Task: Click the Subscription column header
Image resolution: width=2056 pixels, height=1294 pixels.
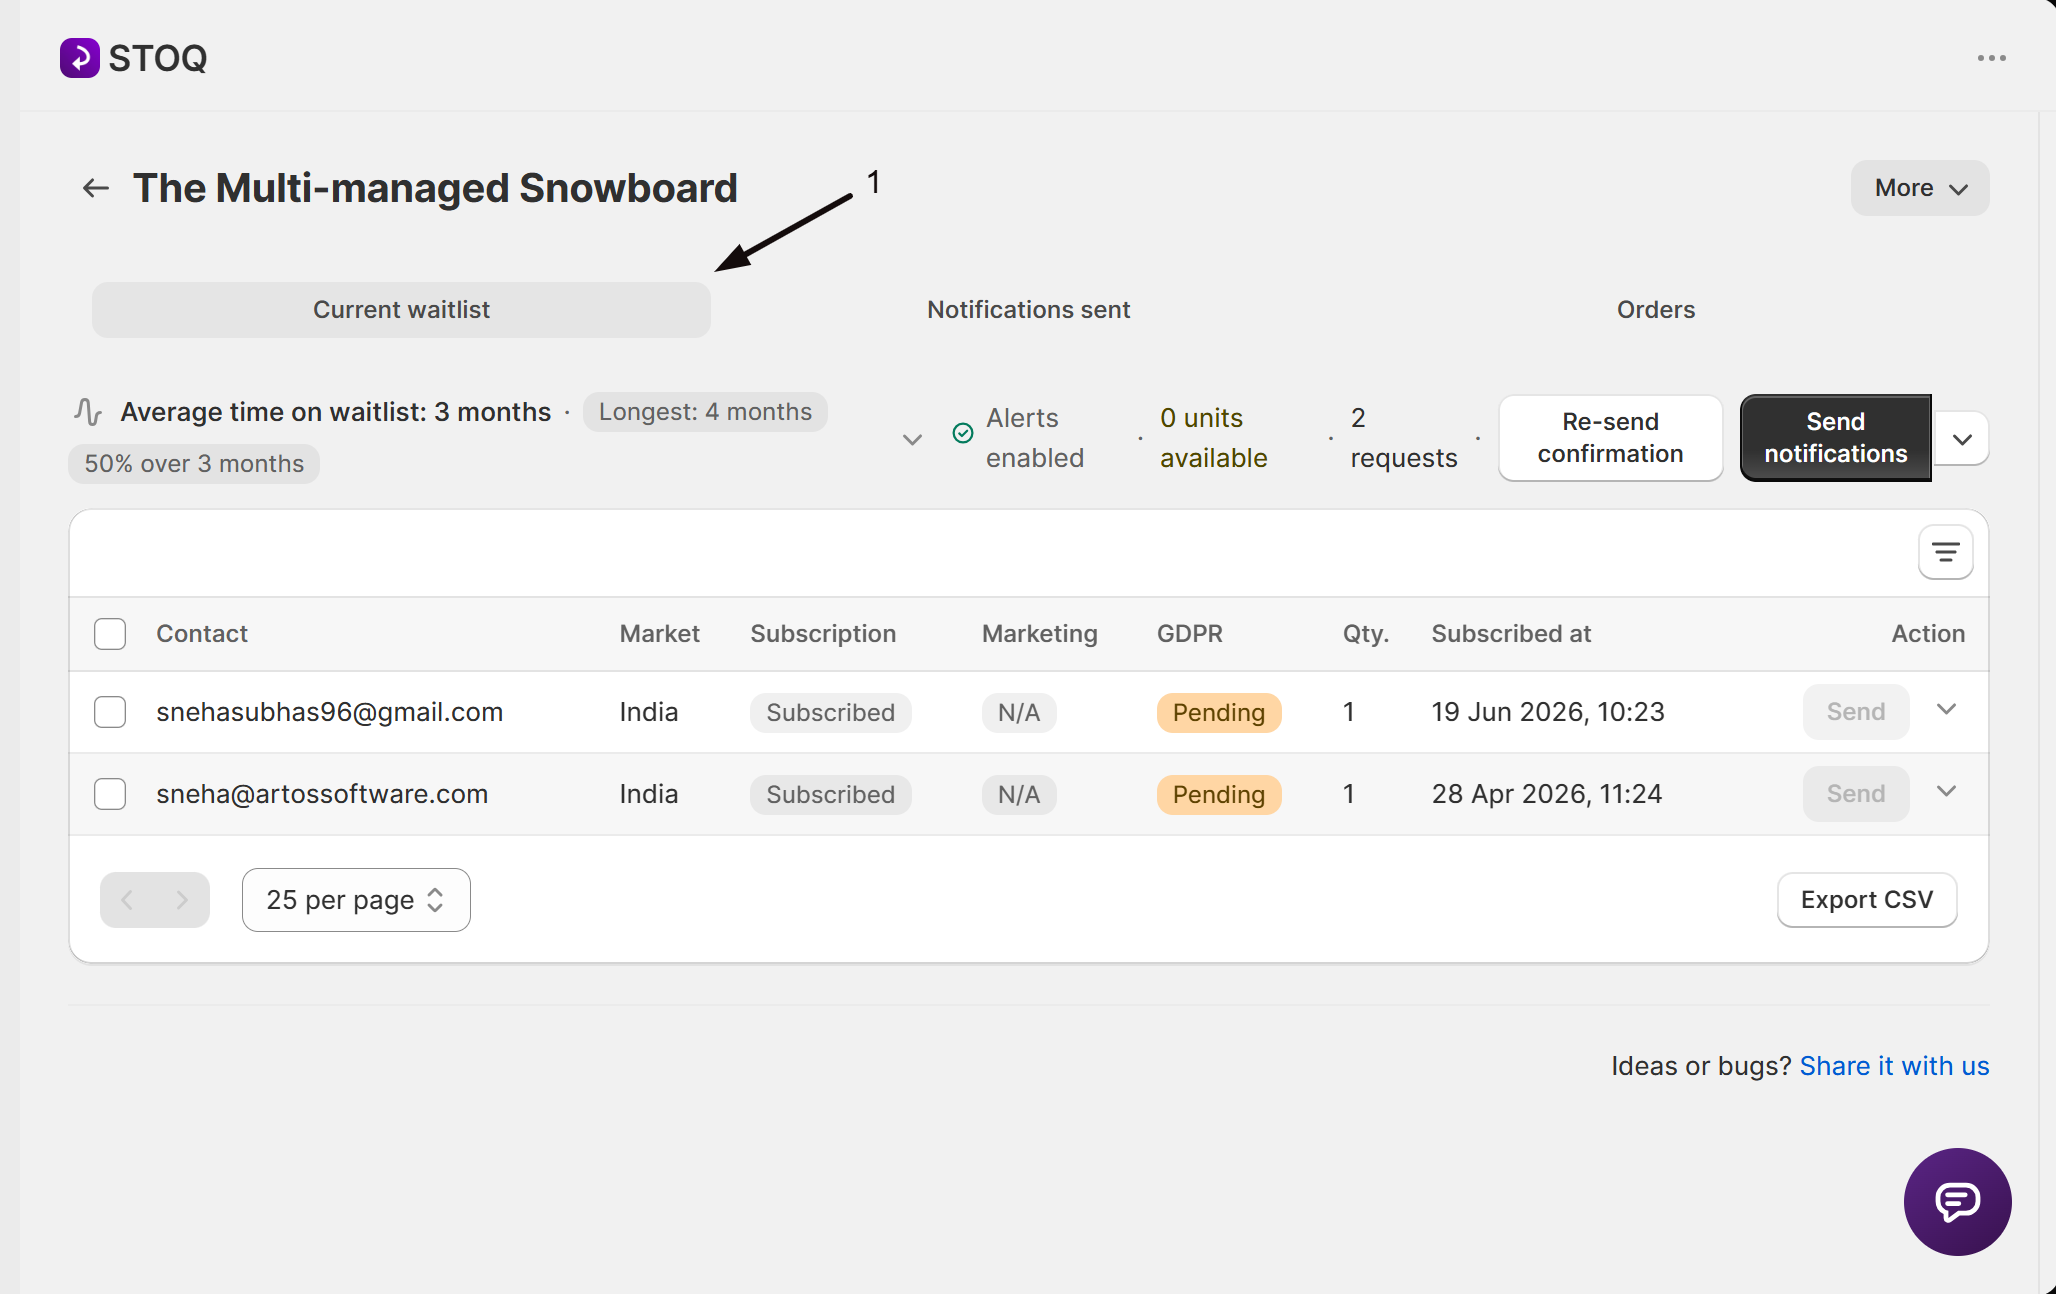Action: tap(823, 634)
